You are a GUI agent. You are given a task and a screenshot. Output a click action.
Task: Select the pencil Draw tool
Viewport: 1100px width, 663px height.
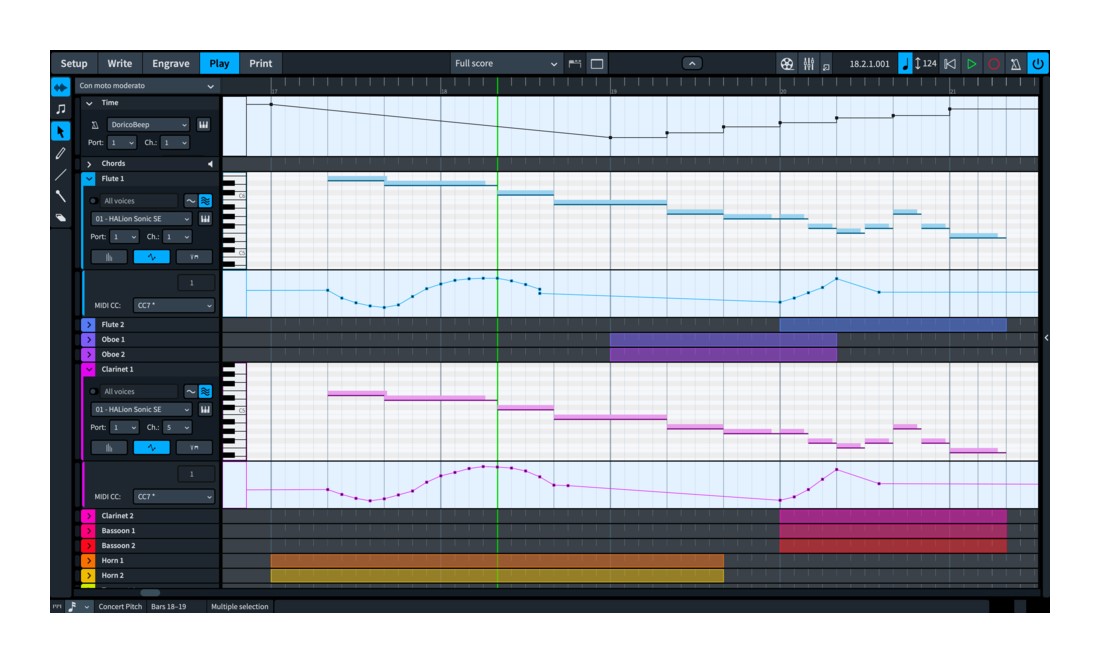pyautogui.click(x=61, y=153)
